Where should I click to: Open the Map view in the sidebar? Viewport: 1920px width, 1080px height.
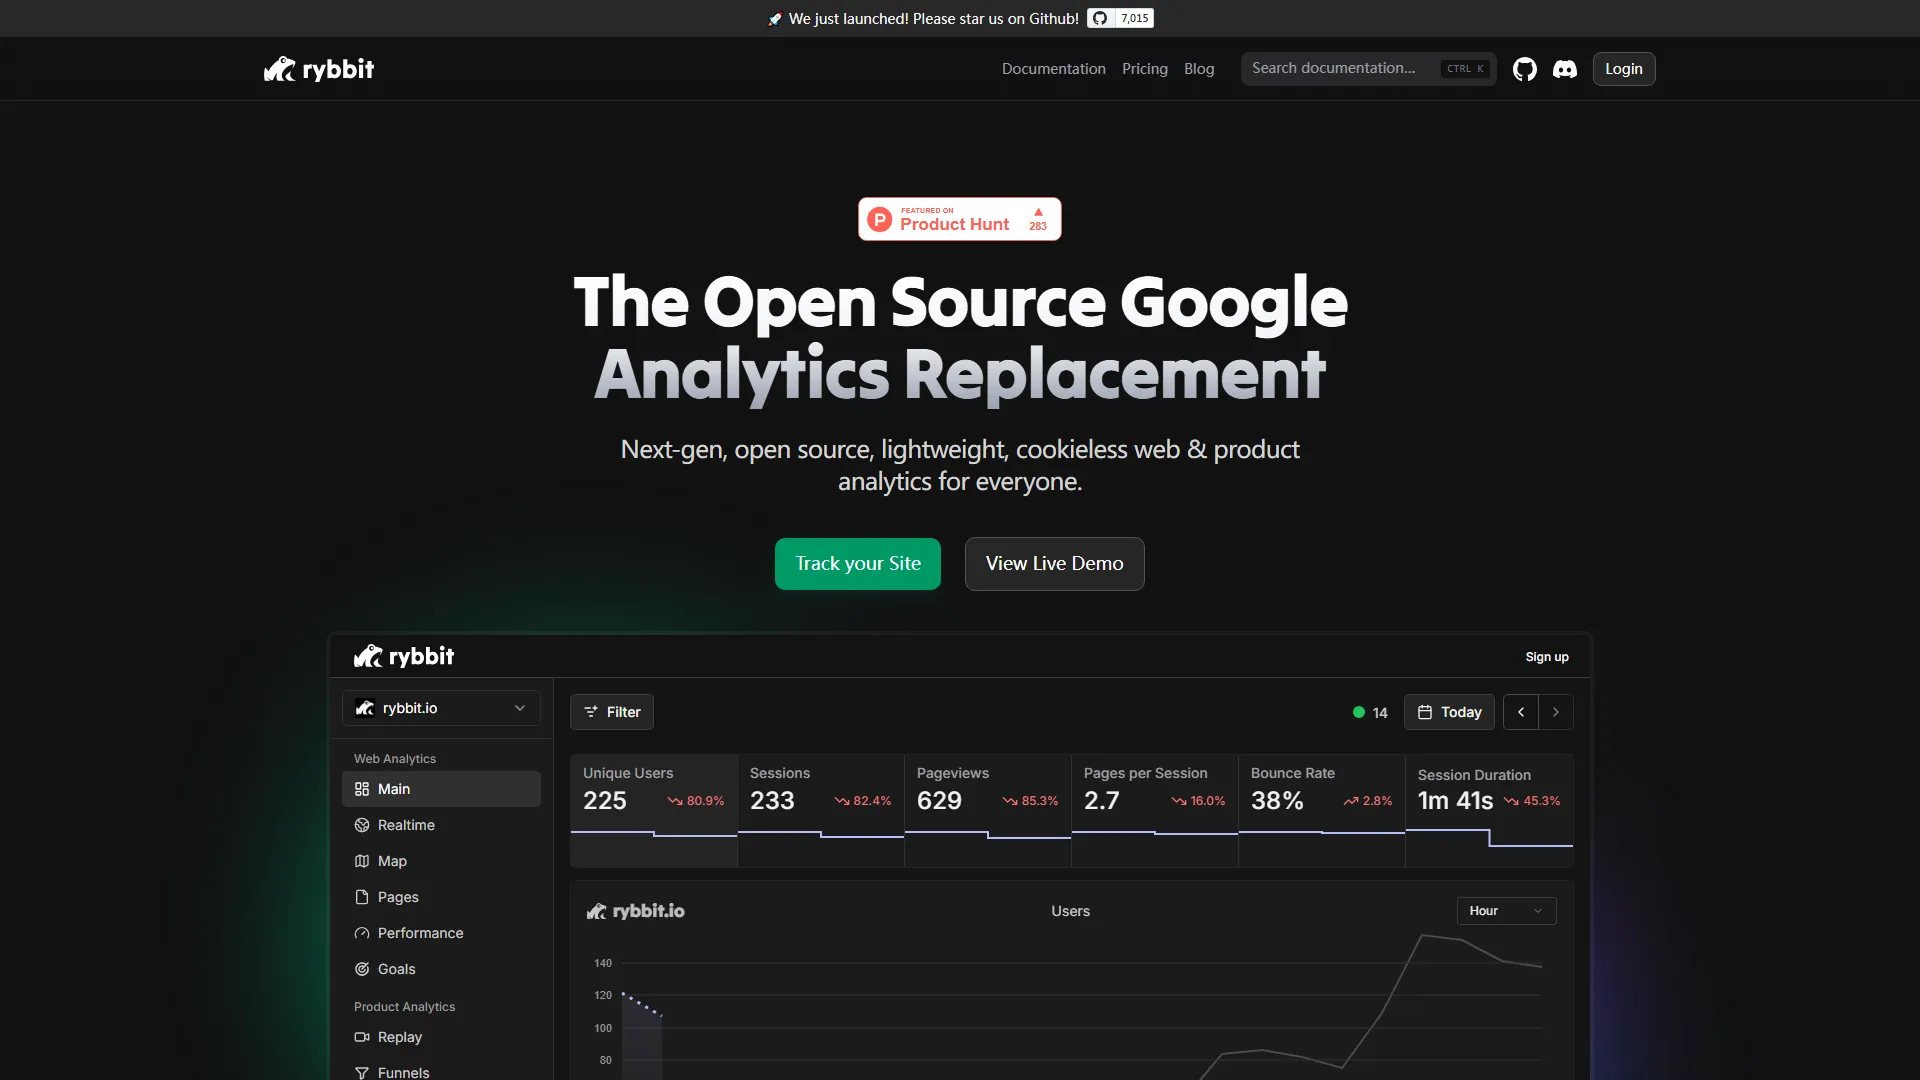pyautogui.click(x=392, y=861)
